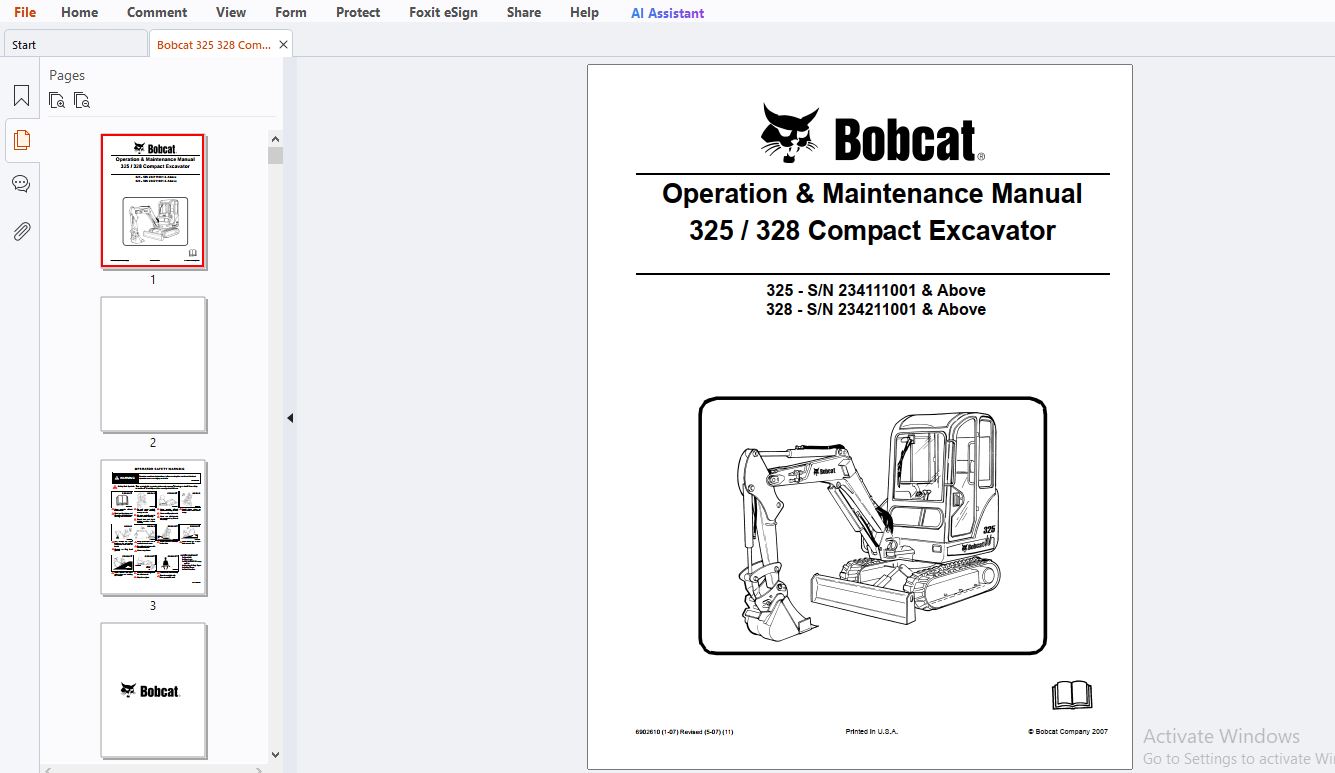This screenshot has height=773, width=1335.
Task: Click the 325 - S/N 234111001 & Above line
Action: pyautogui.click(x=876, y=290)
